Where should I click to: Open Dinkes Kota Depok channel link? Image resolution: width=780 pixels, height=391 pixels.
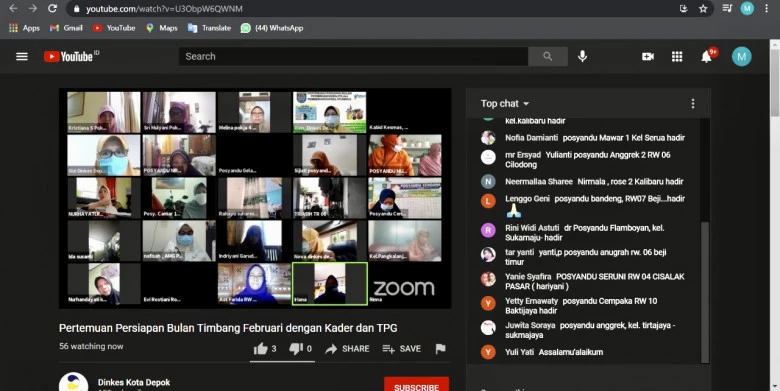point(134,382)
